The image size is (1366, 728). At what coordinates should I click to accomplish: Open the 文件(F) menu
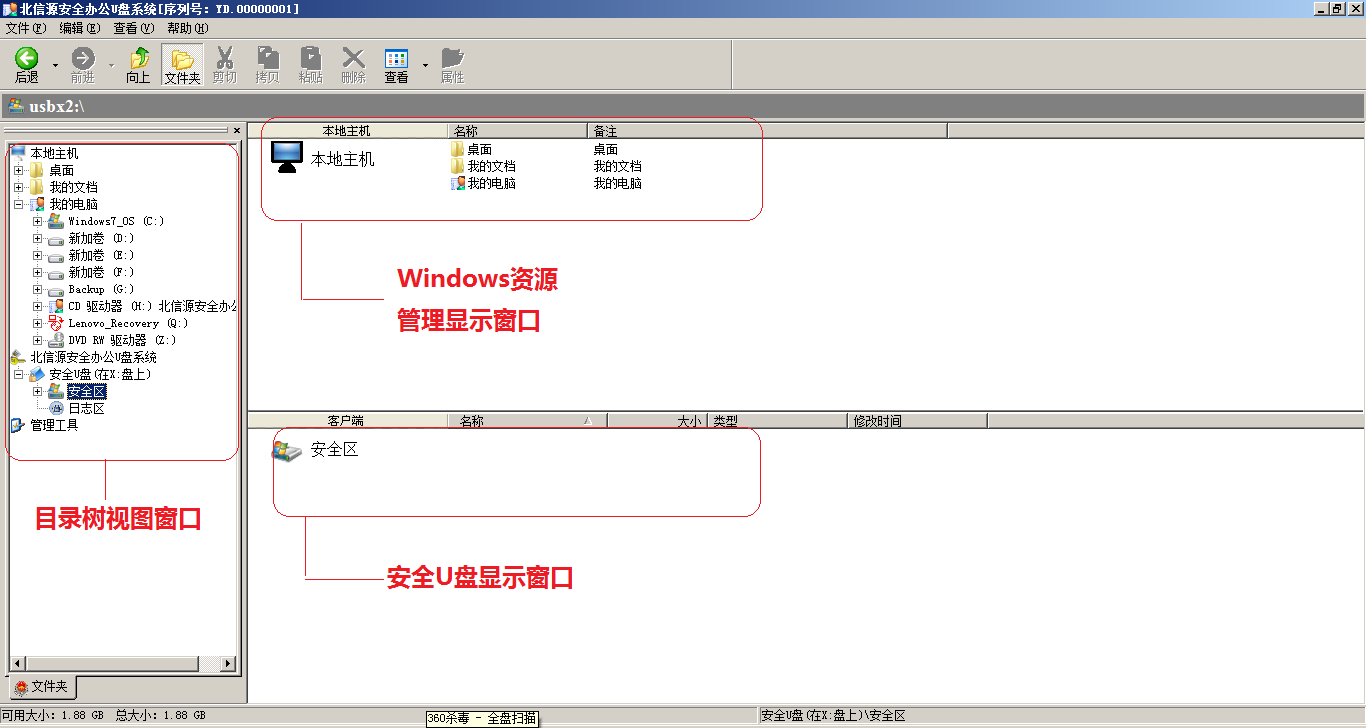26,28
